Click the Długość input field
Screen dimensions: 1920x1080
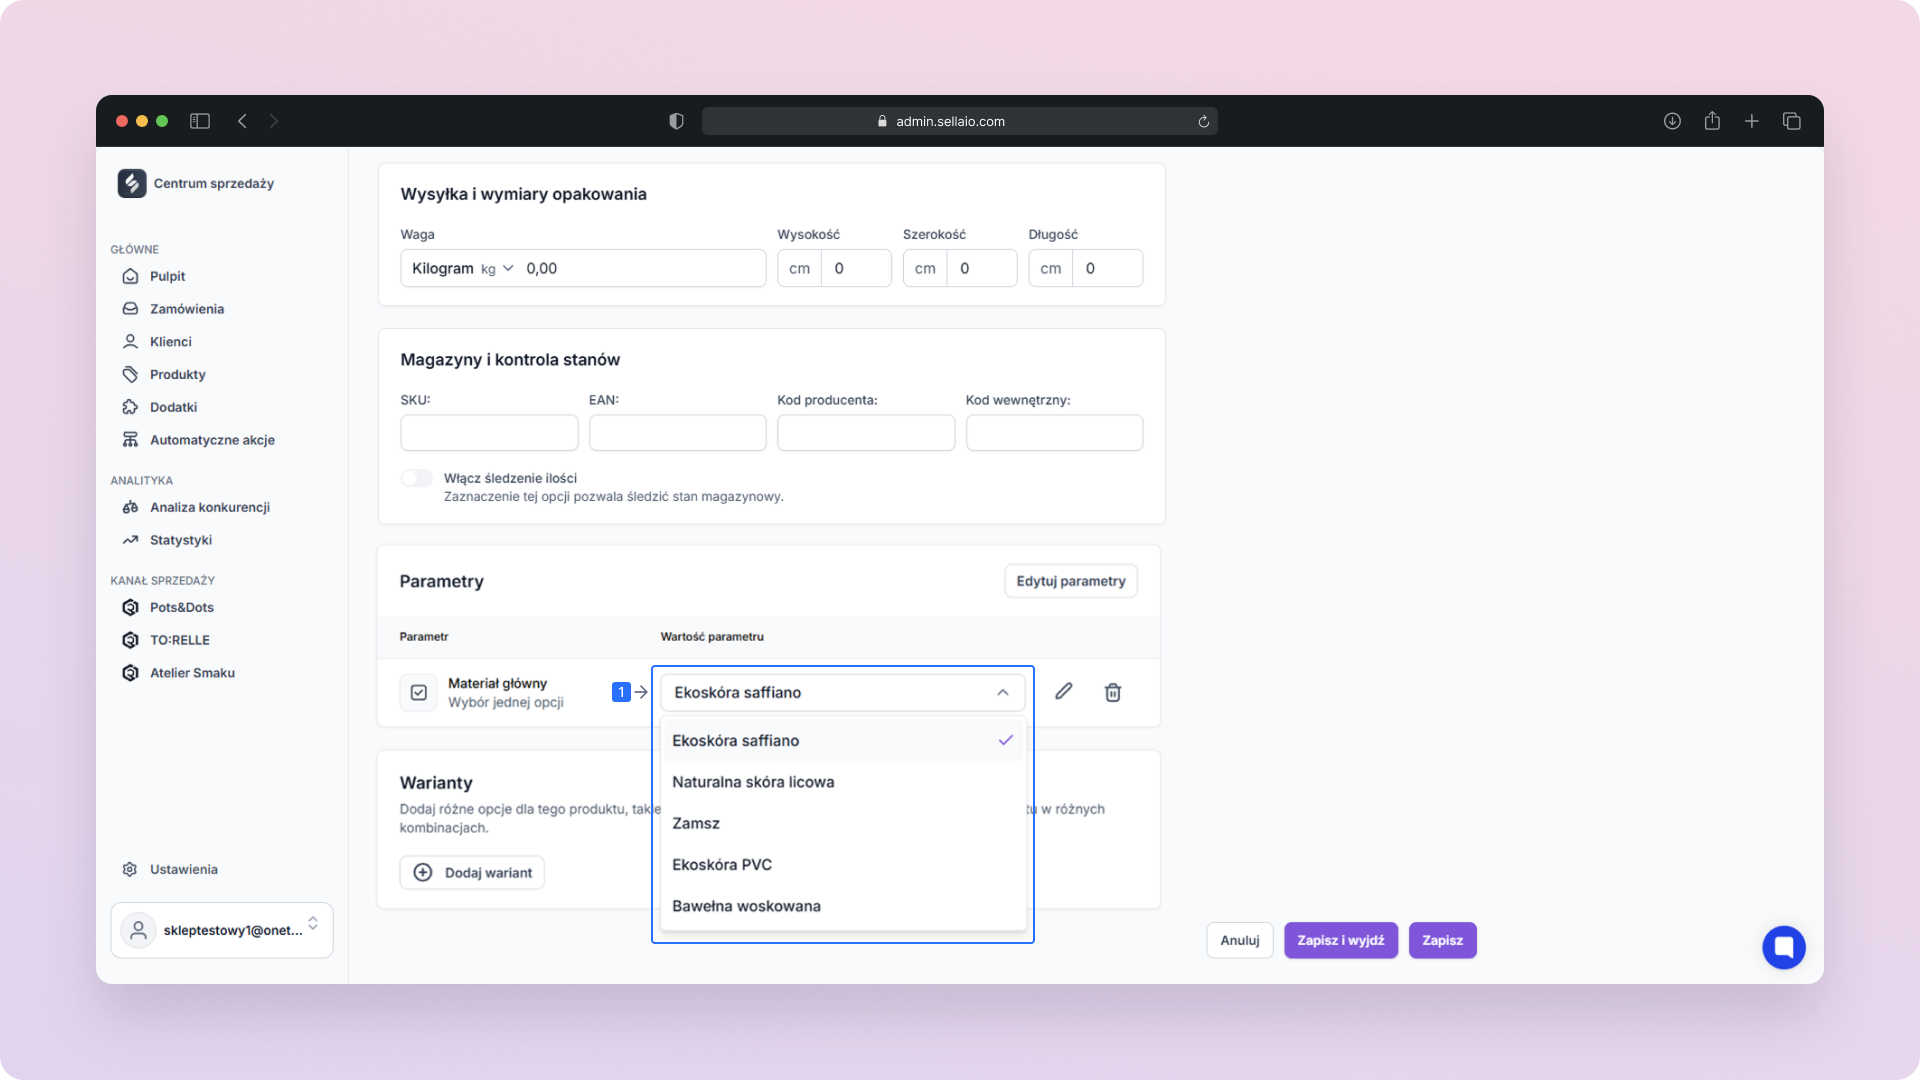[1107, 268]
